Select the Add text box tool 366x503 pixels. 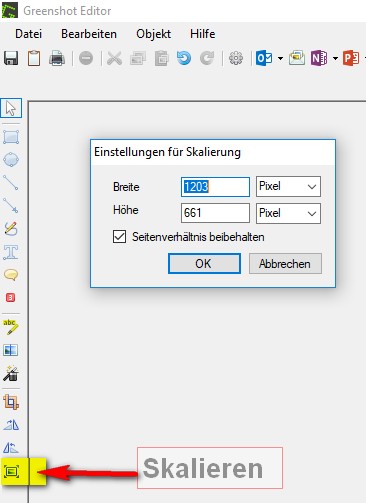click(x=11, y=252)
